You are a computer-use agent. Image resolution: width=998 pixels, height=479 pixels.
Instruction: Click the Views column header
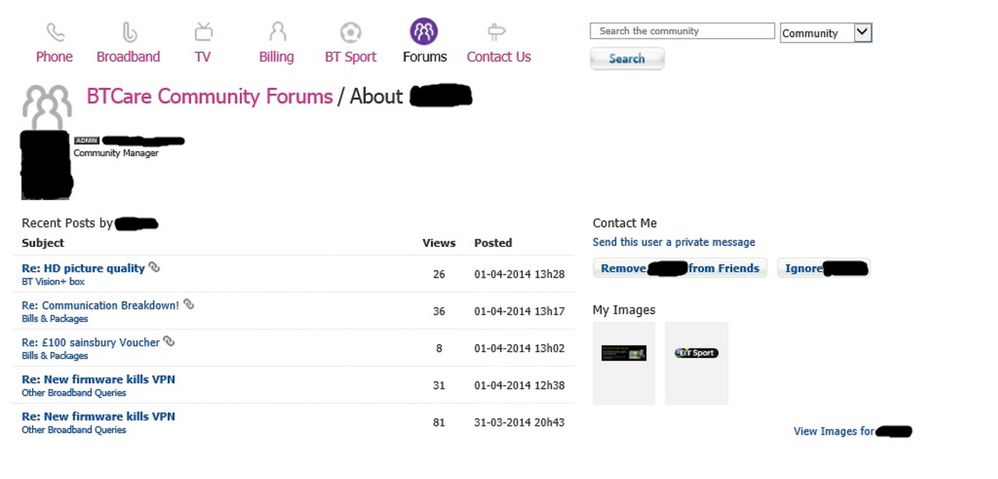(x=439, y=243)
